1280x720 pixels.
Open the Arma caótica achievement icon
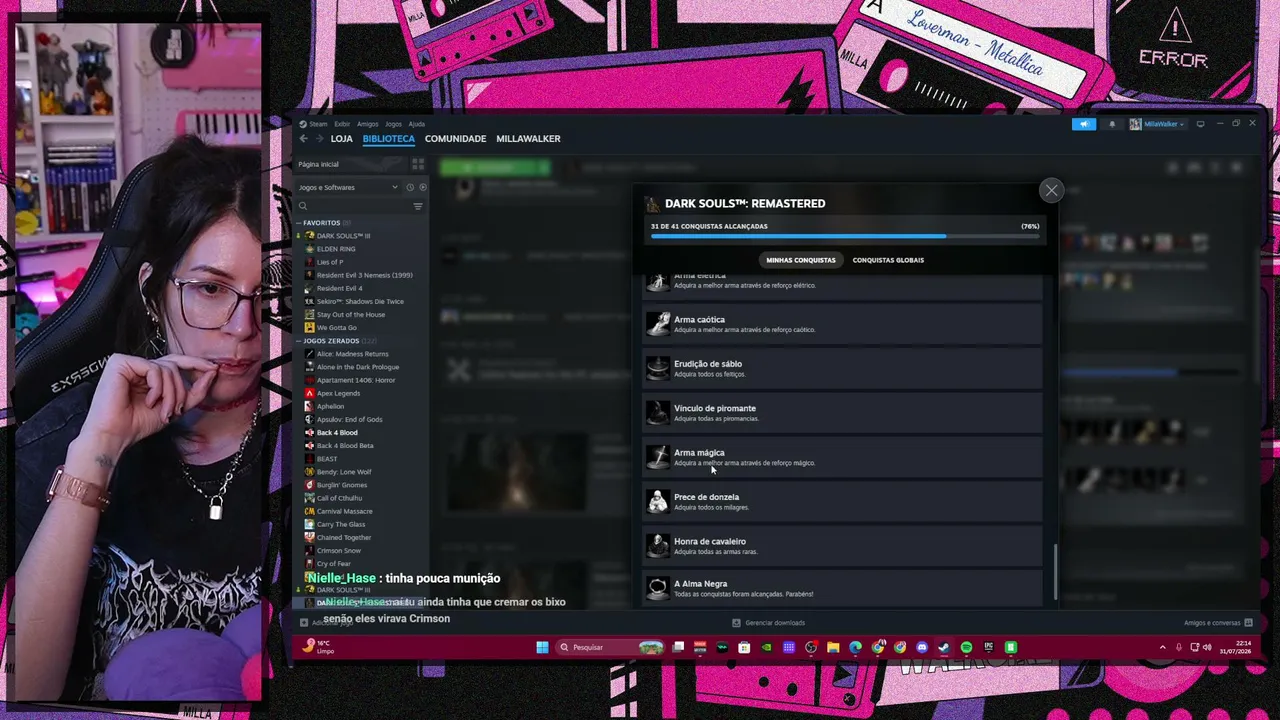click(657, 324)
